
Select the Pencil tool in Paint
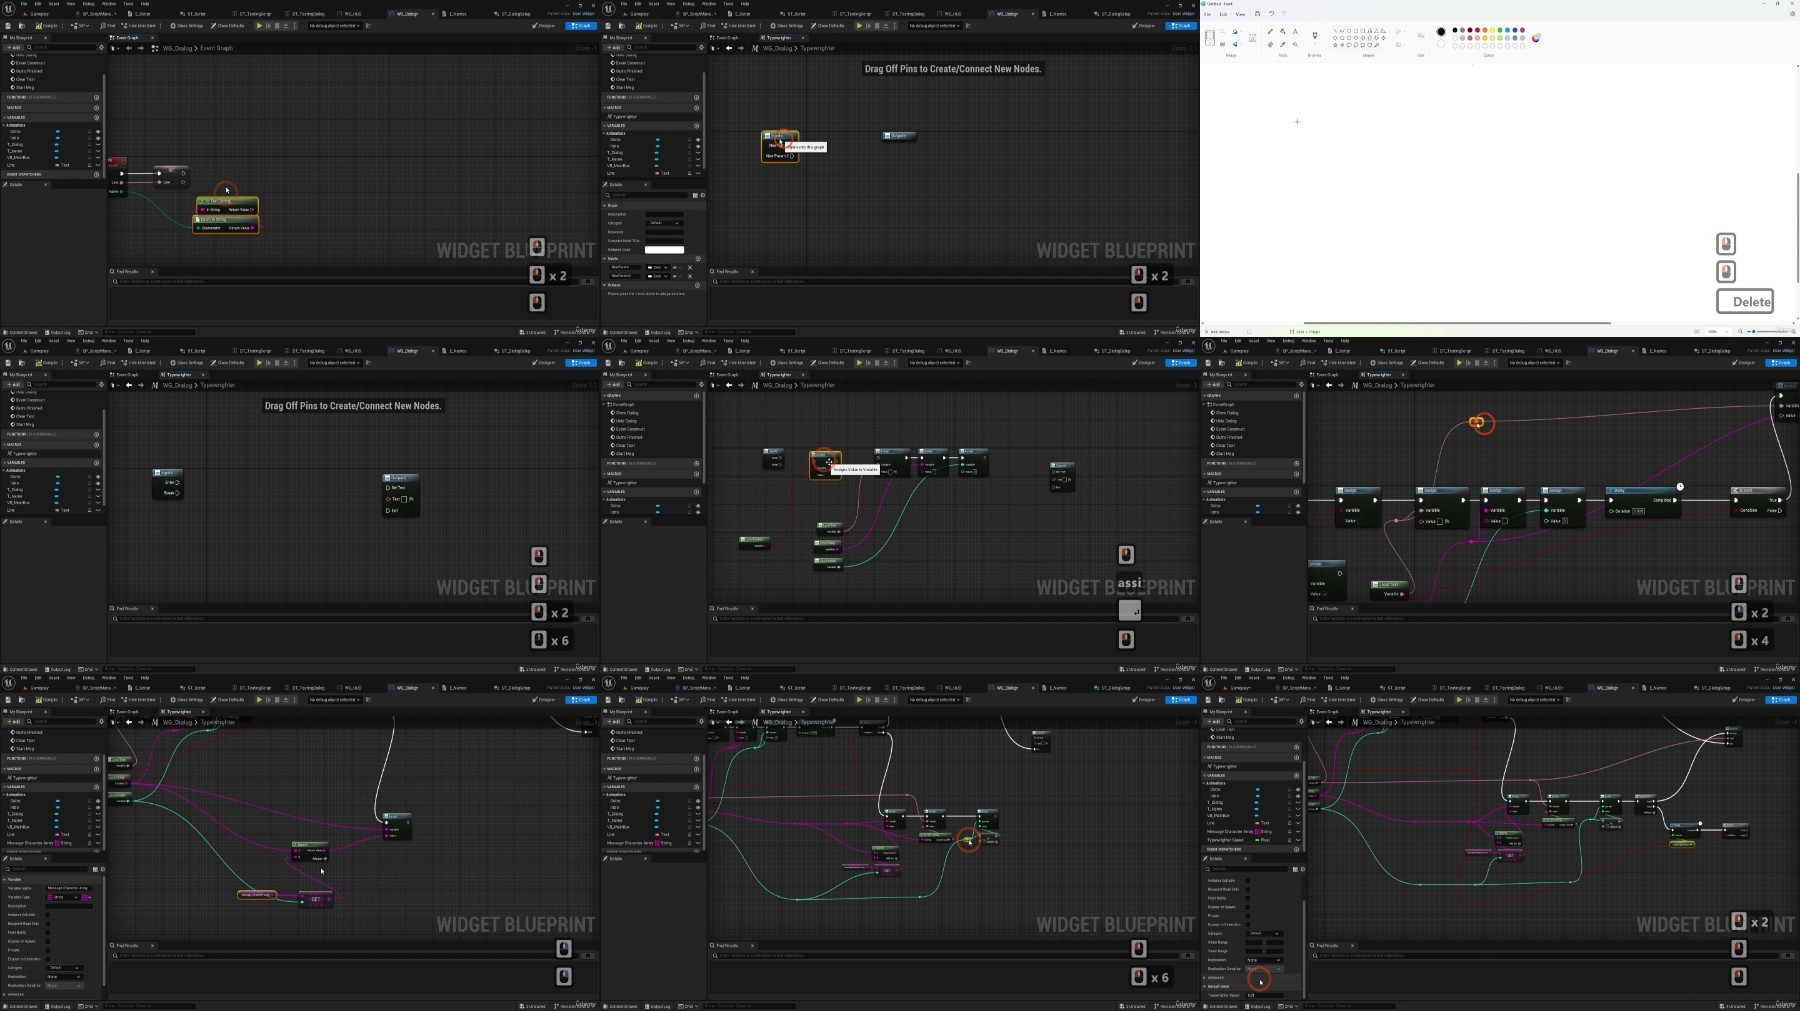pyautogui.click(x=1270, y=31)
